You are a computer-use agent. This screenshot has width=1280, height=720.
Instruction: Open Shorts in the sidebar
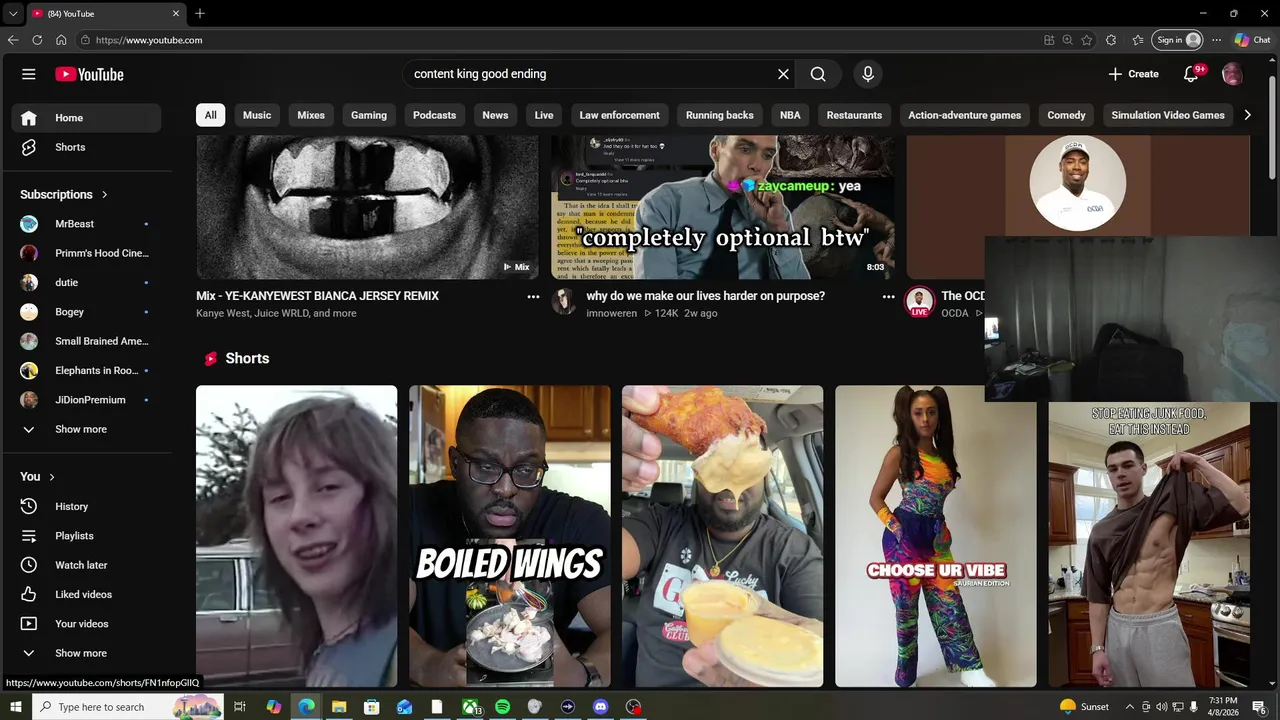[x=86, y=147]
